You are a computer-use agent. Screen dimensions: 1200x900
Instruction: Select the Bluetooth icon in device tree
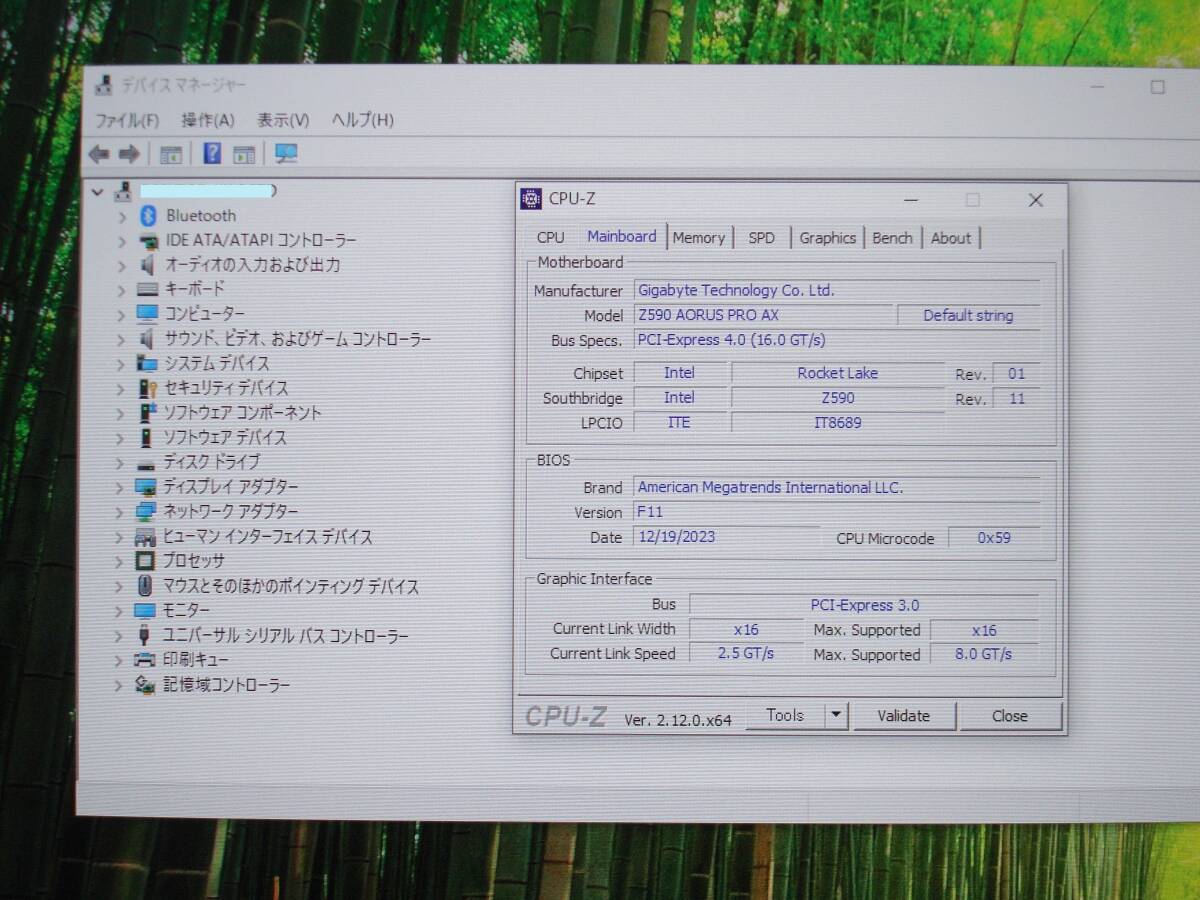pos(148,215)
